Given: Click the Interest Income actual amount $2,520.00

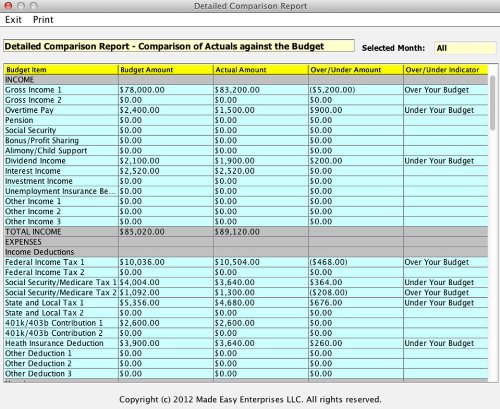Looking at the screenshot, I should [x=235, y=171].
